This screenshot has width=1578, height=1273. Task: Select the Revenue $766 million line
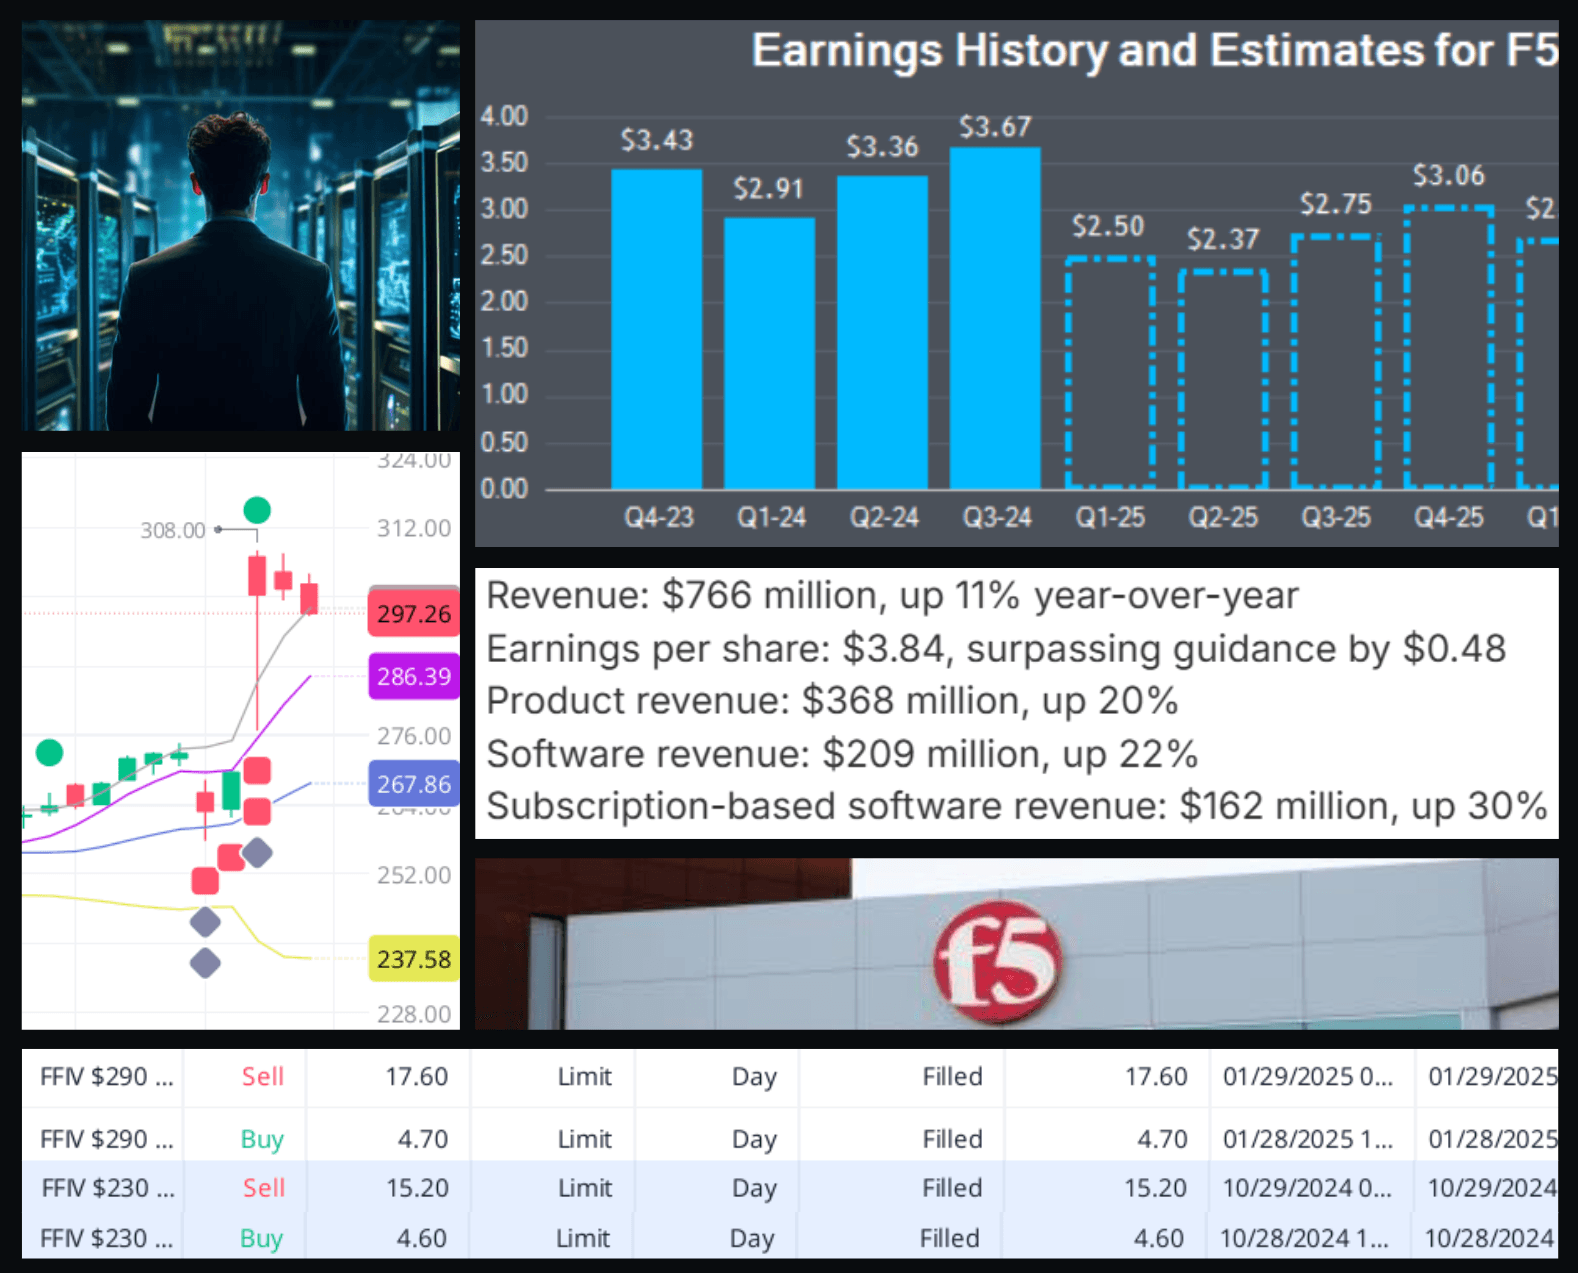click(892, 596)
